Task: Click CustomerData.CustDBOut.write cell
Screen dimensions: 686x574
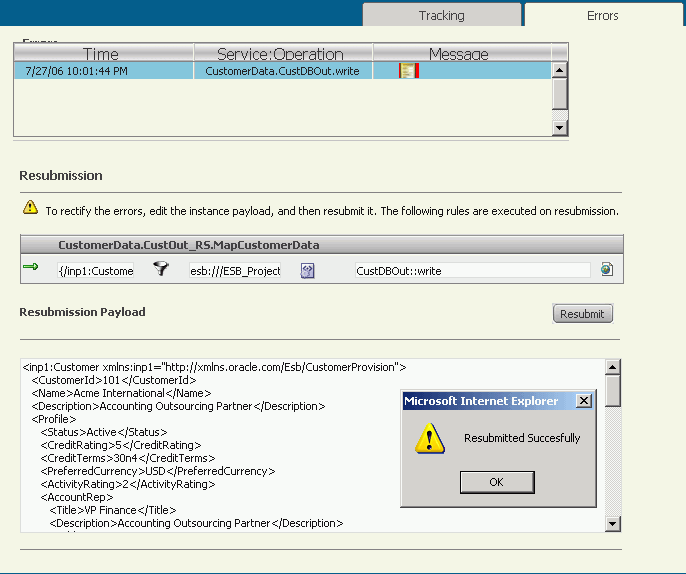Action: (x=282, y=71)
